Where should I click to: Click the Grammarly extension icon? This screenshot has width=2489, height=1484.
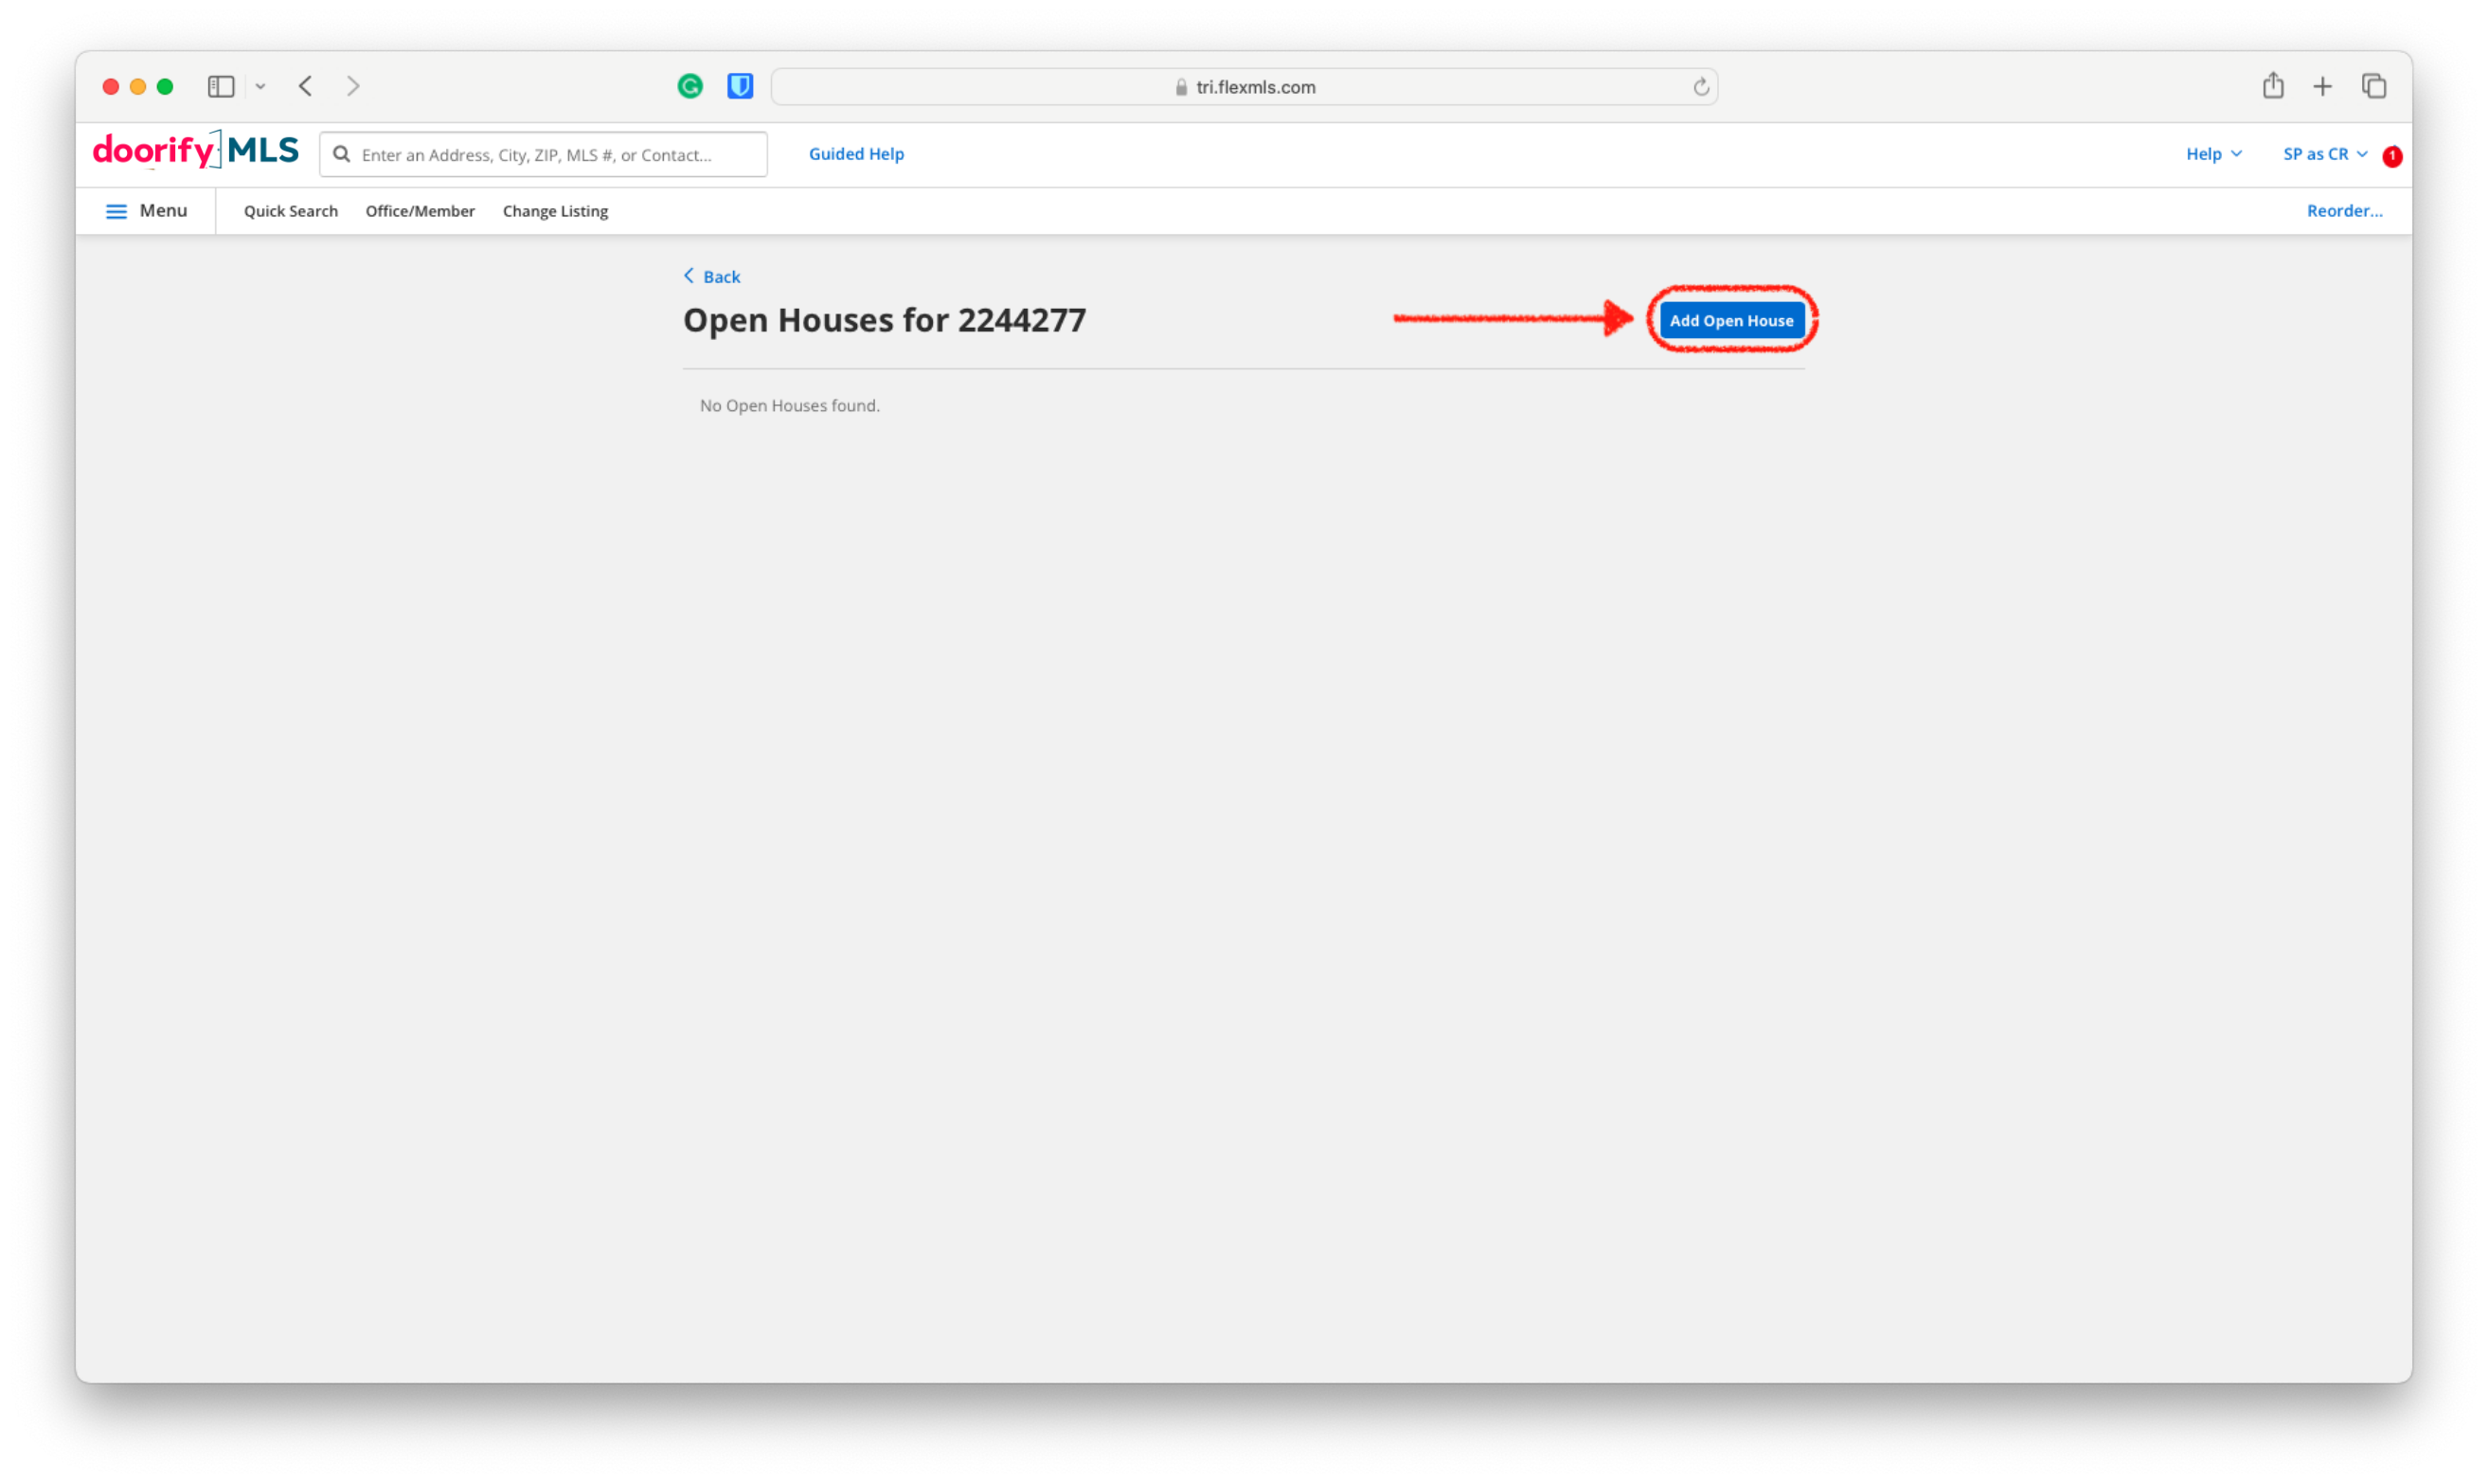pos(690,87)
